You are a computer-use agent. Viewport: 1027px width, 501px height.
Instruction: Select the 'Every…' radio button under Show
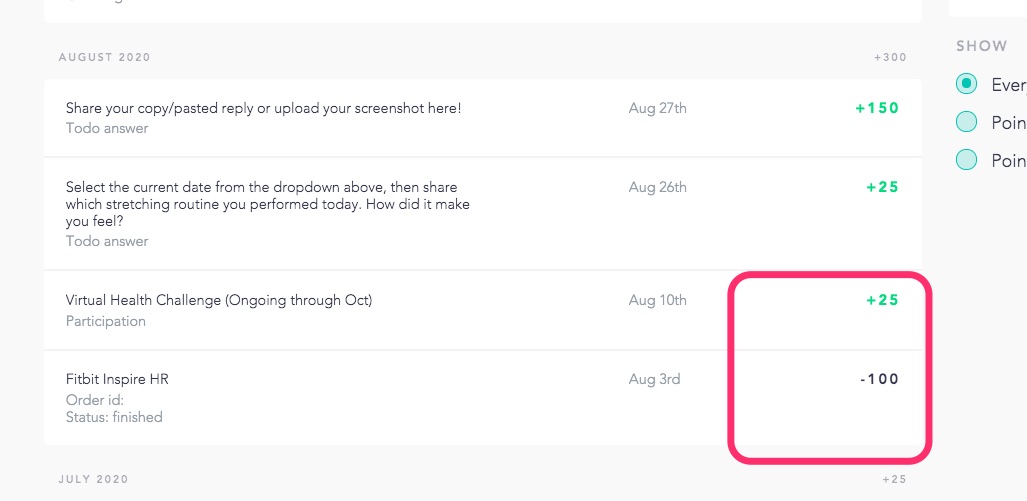tap(966, 84)
